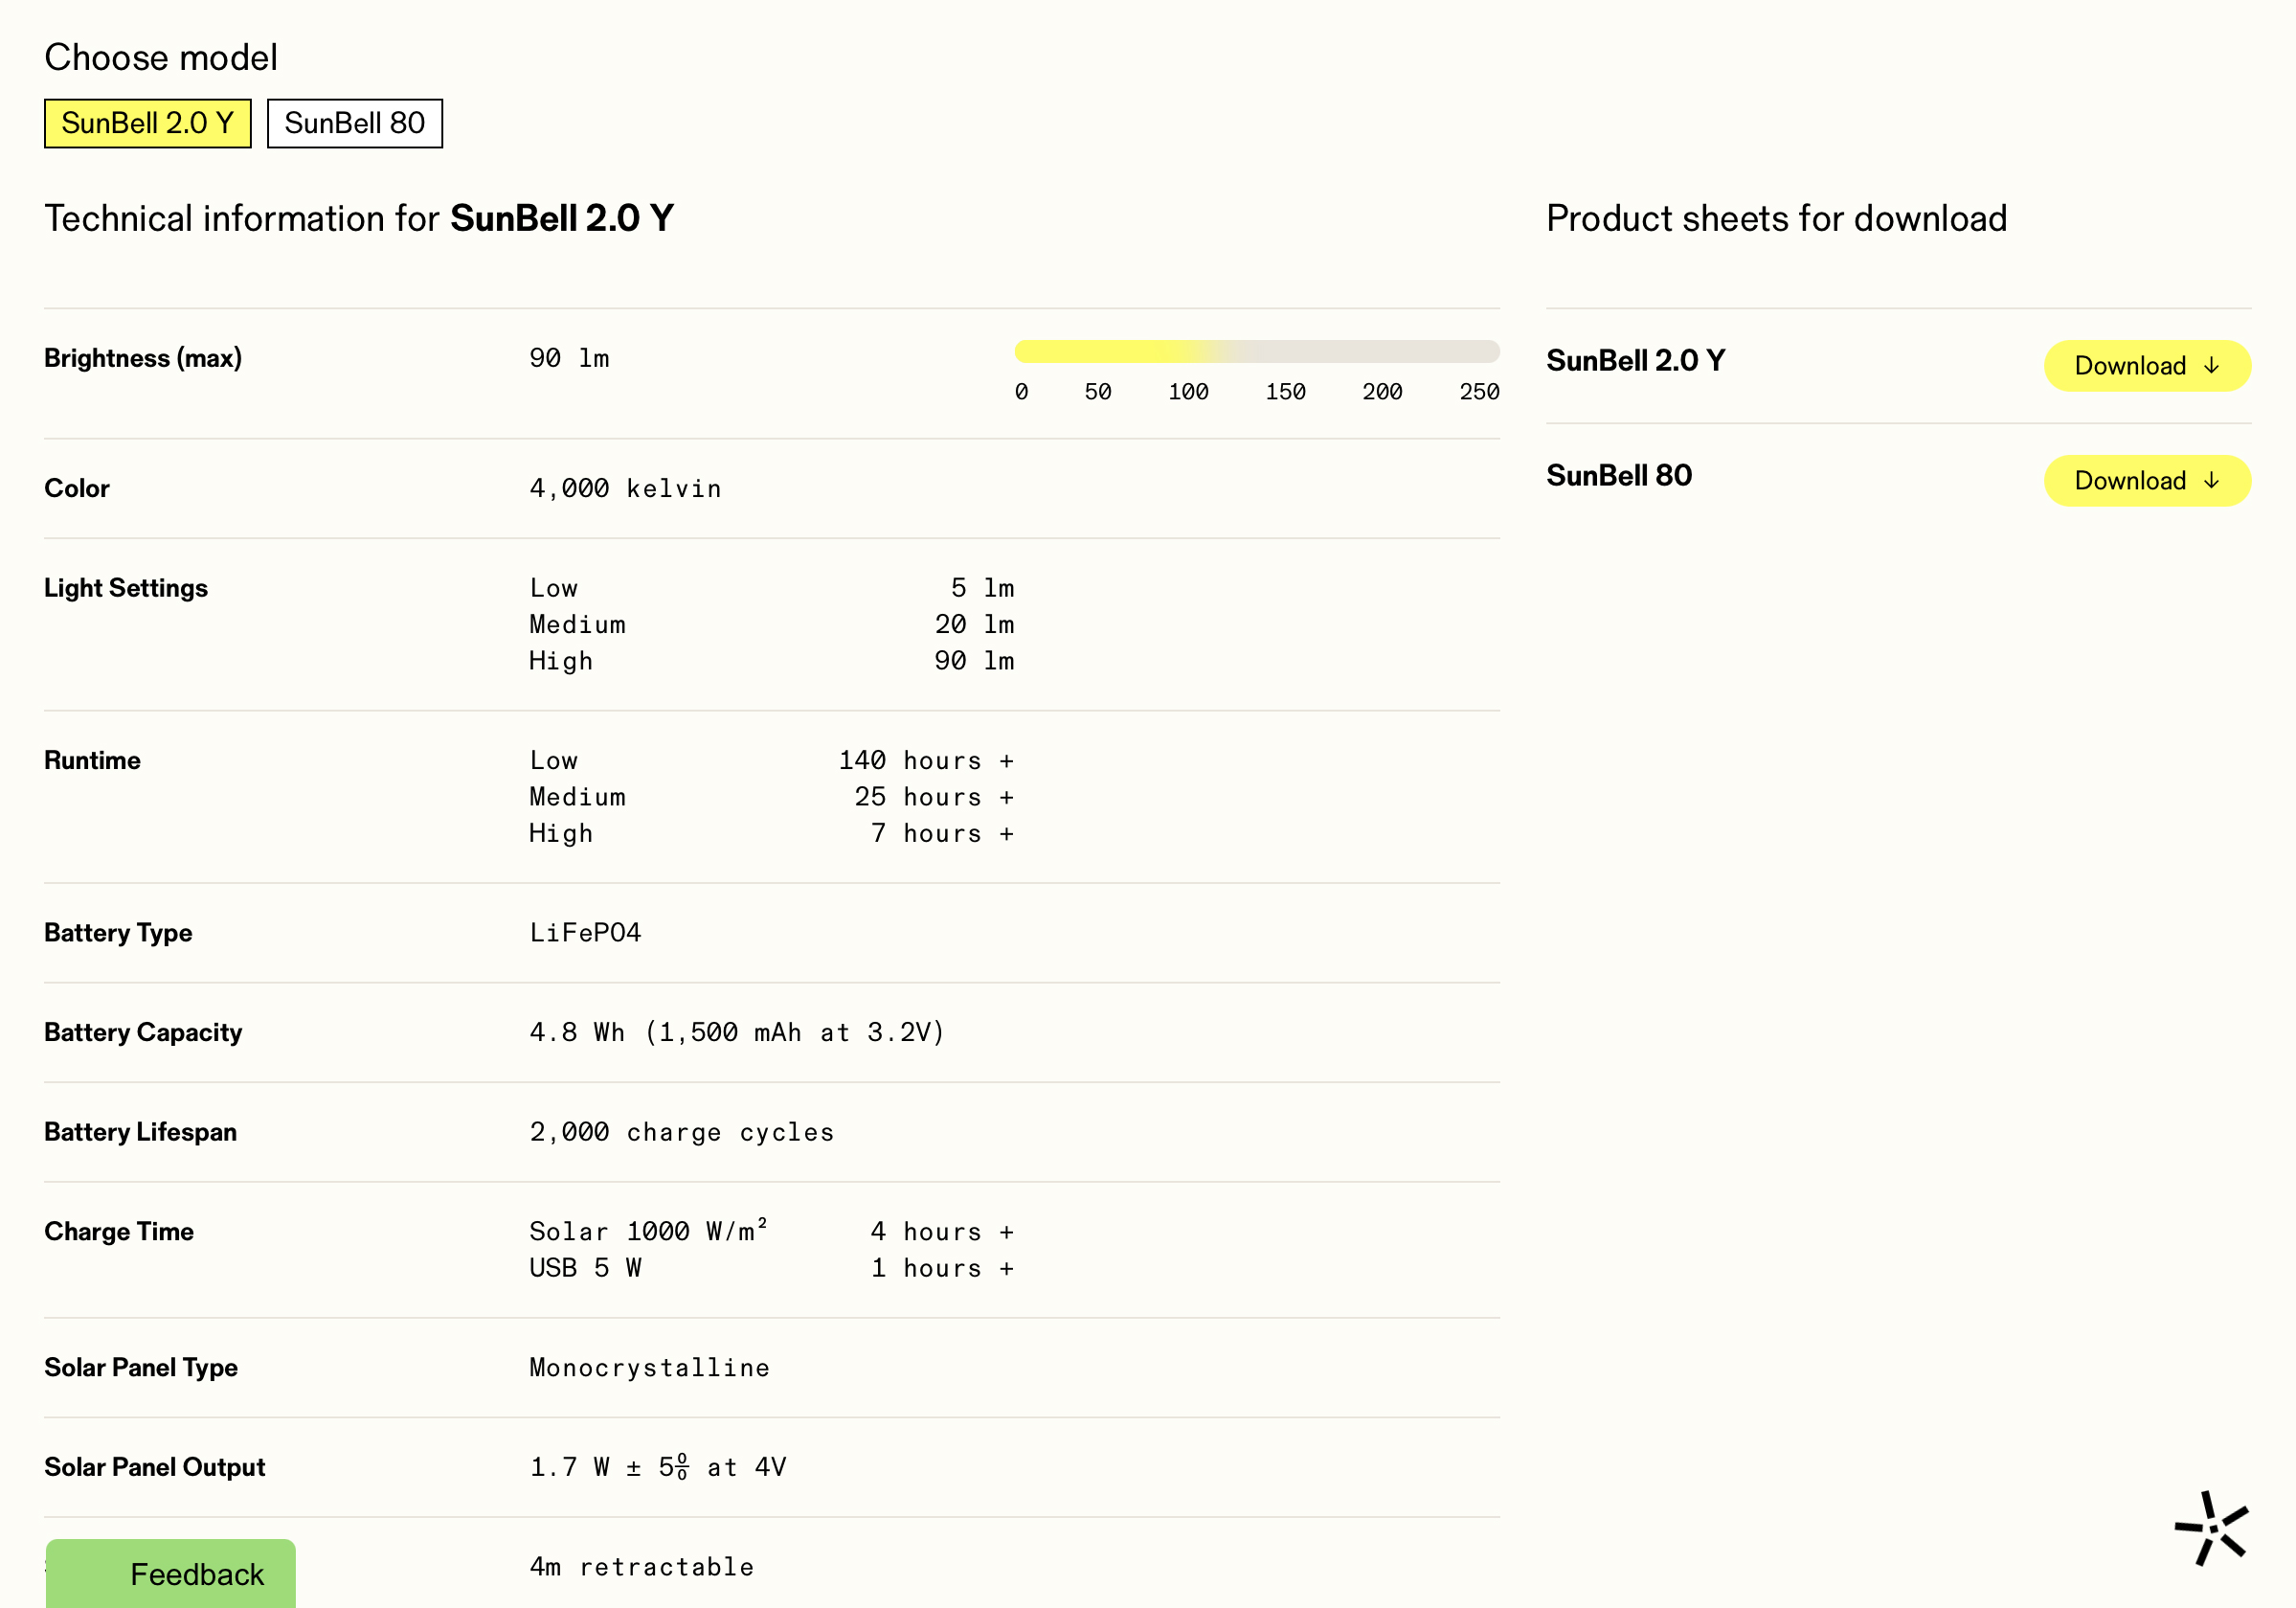This screenshot has width=2296, height=1608.
Task: Download the SunBell 80 product sheet
Action: [2146, 481]
